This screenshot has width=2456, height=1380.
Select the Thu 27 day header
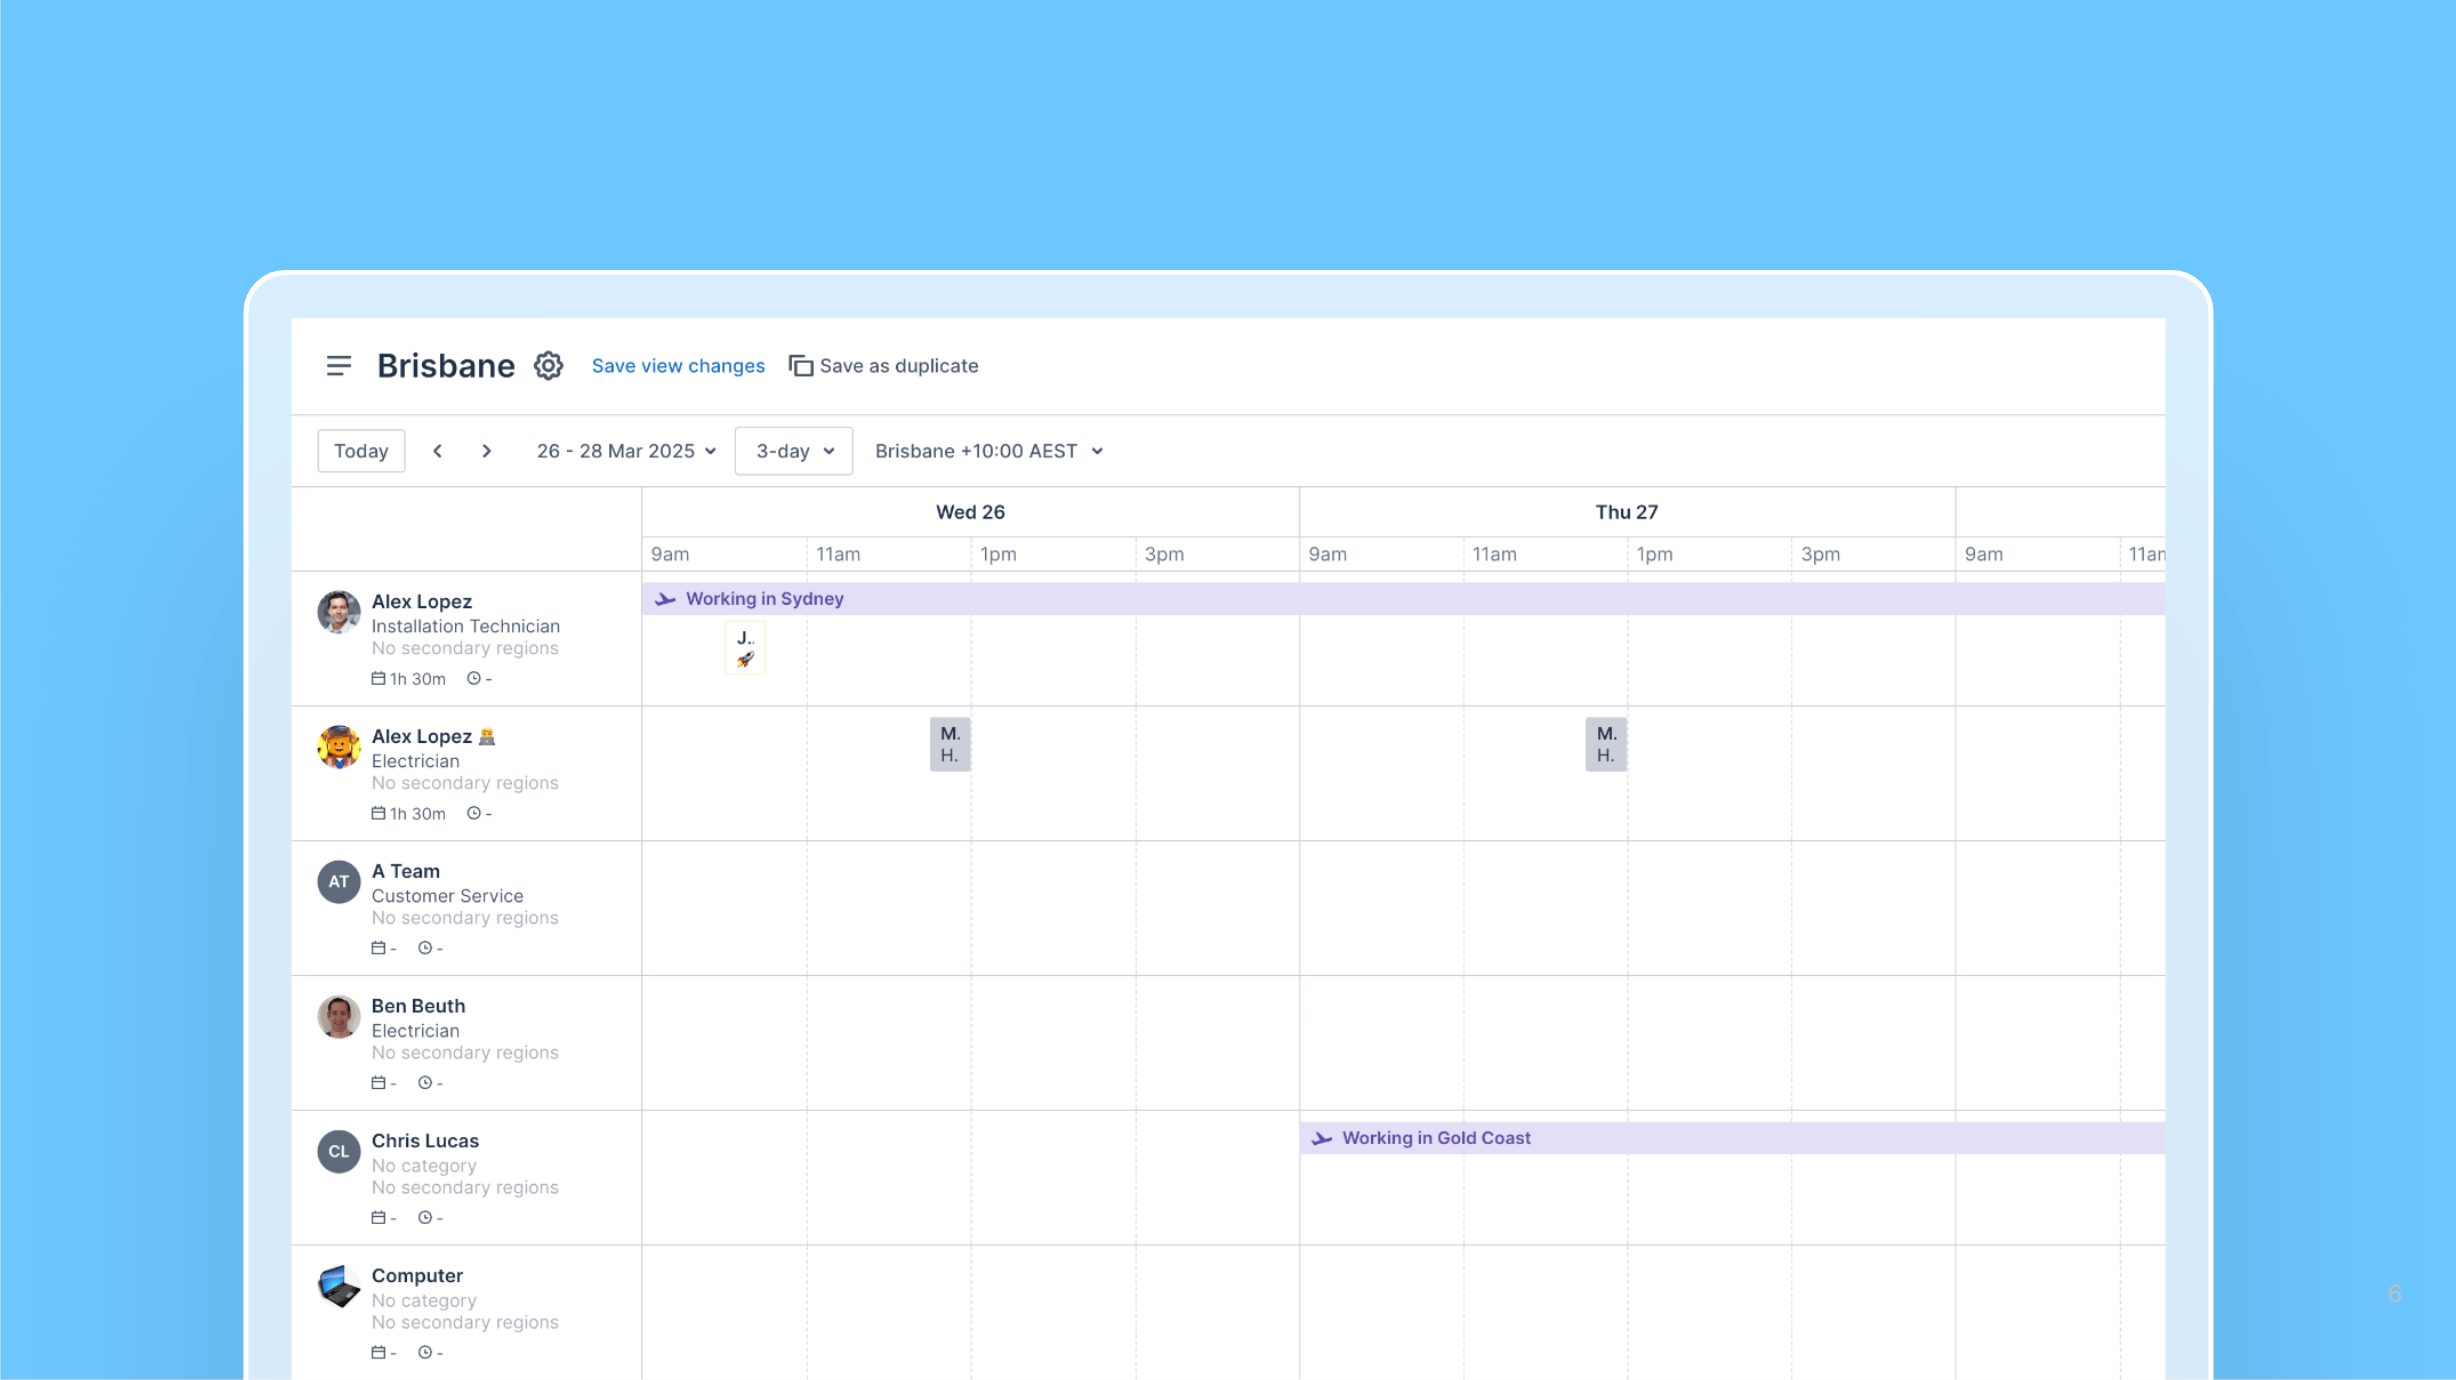1627,512
